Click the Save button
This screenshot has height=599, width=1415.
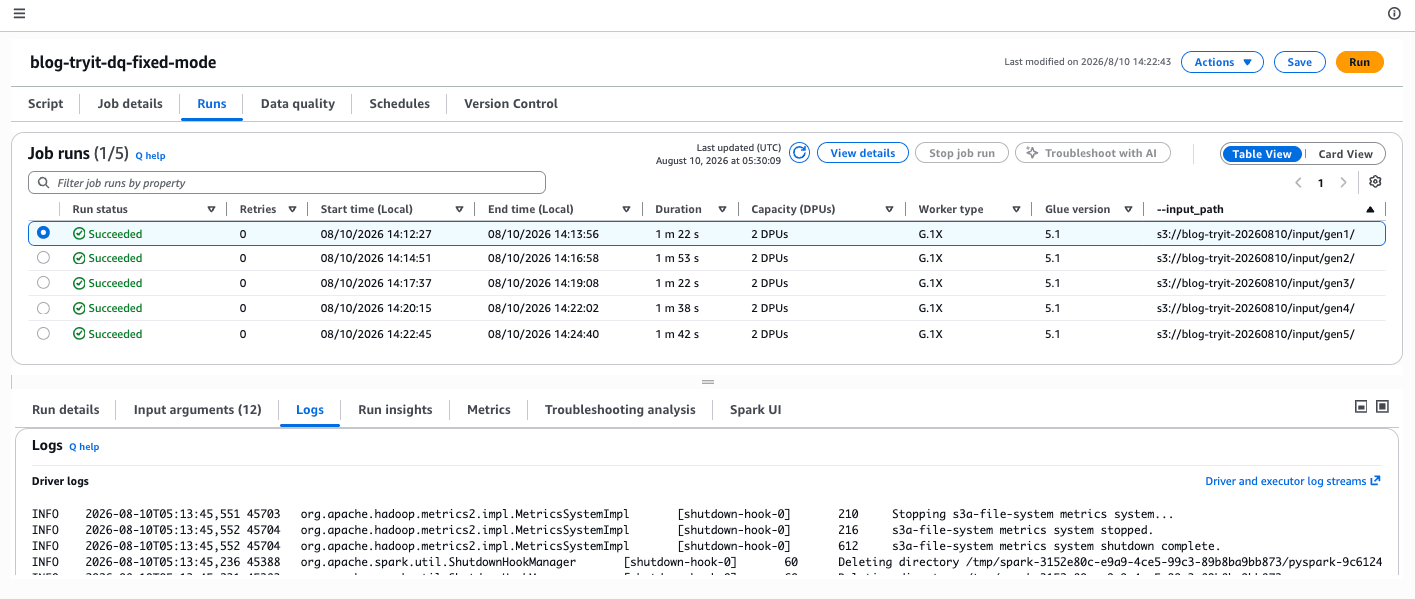point(1299,62)
